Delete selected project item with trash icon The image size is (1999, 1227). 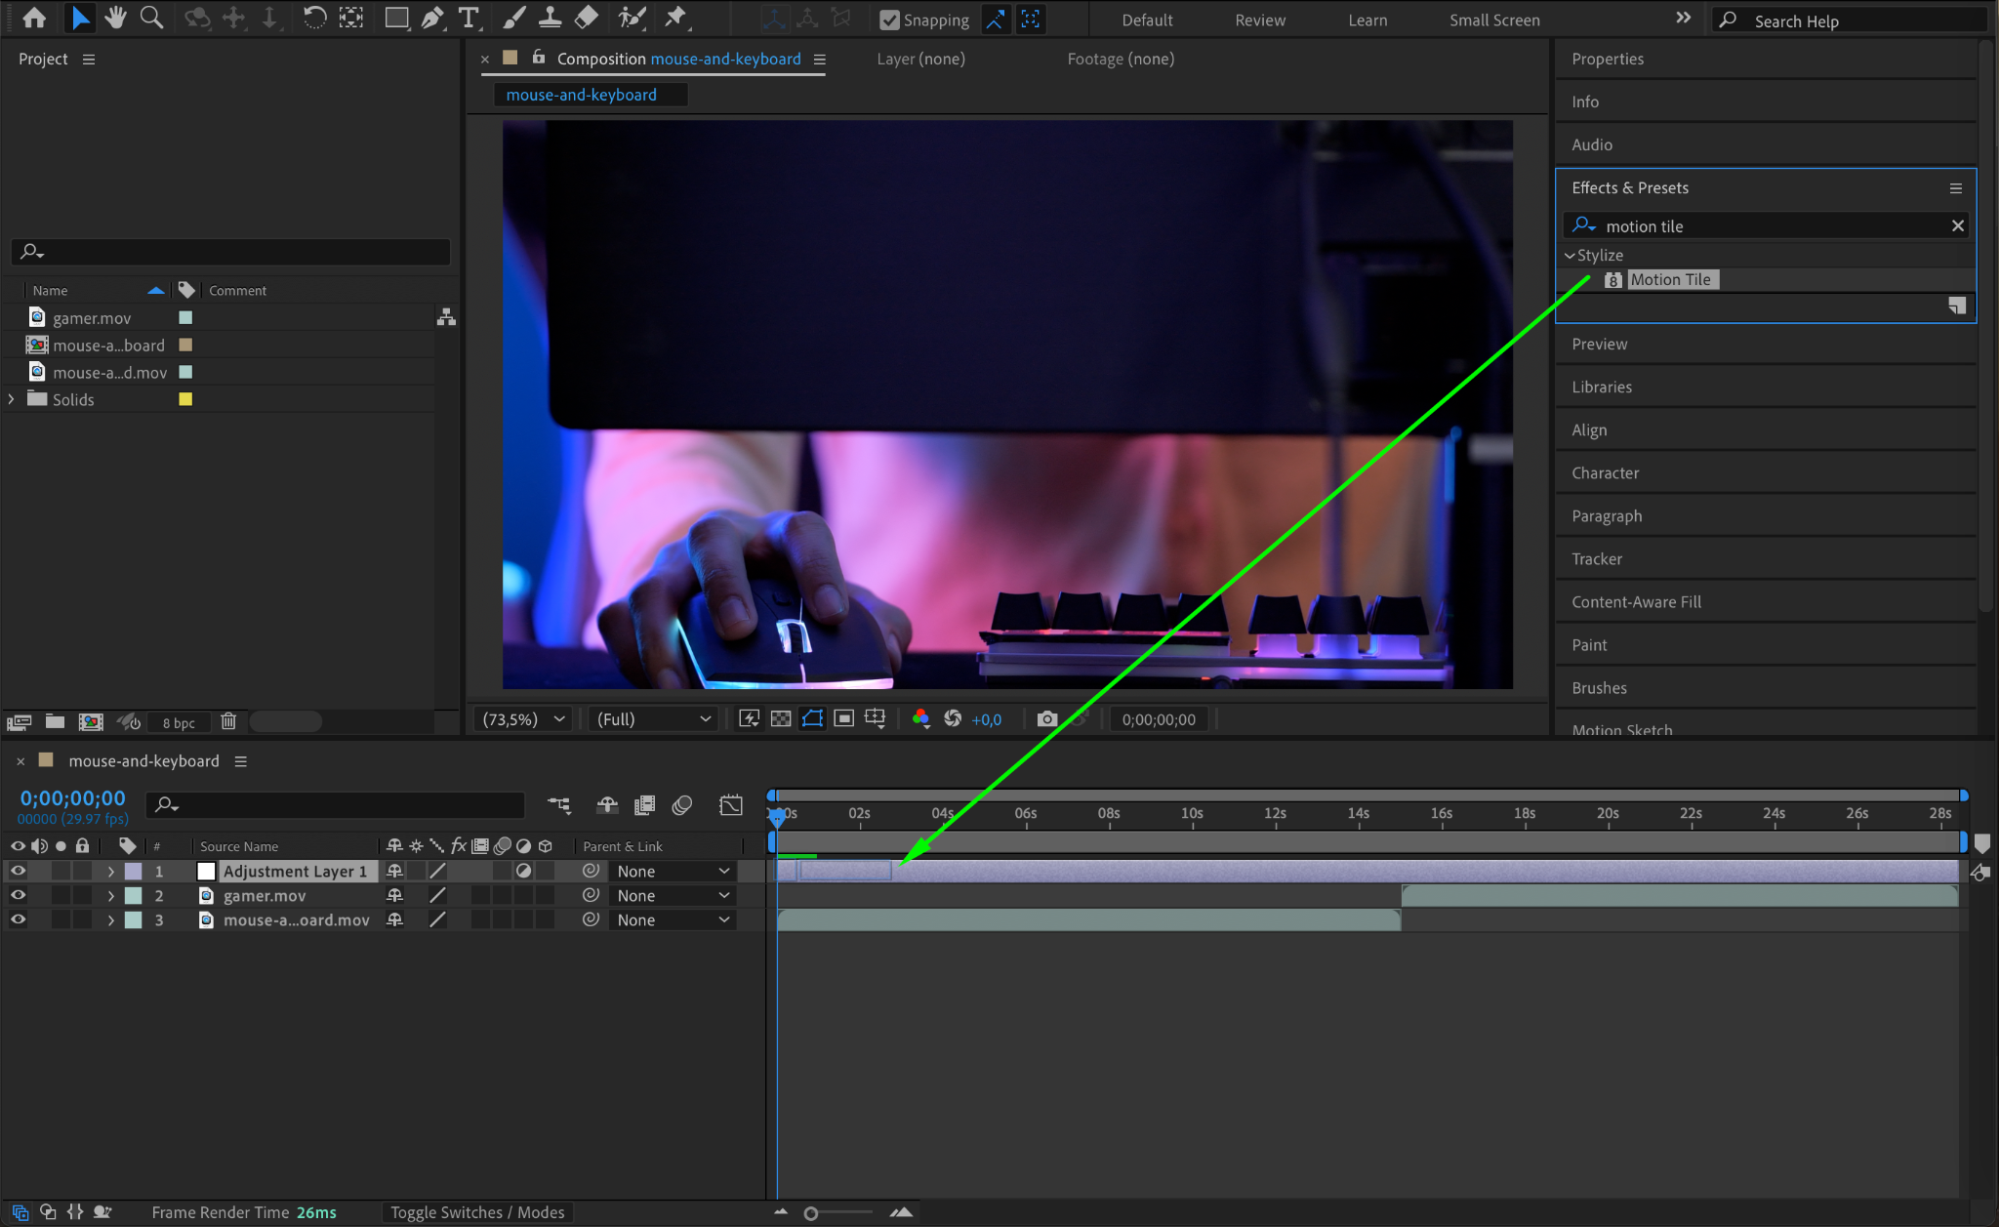[x=228, y=721]
